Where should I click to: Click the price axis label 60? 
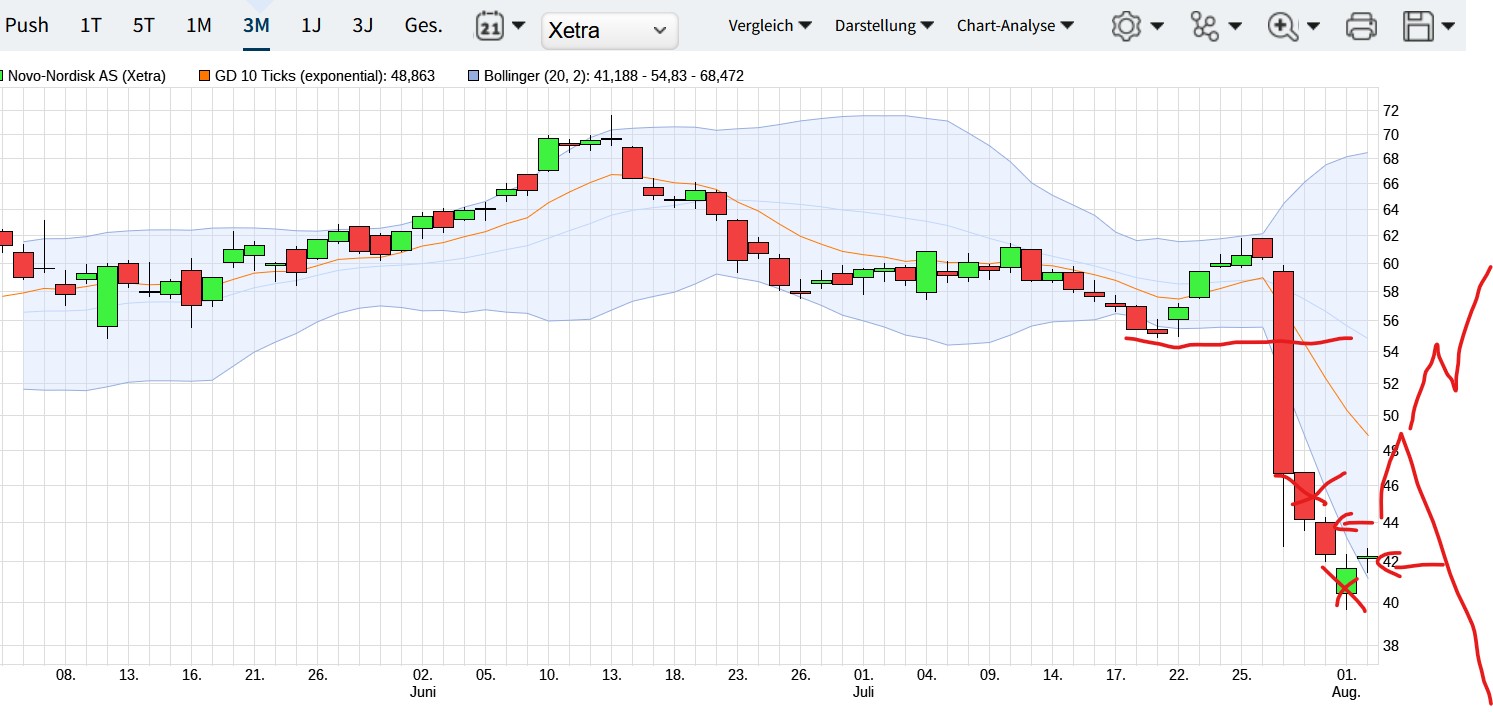(x=1390, y=264)
